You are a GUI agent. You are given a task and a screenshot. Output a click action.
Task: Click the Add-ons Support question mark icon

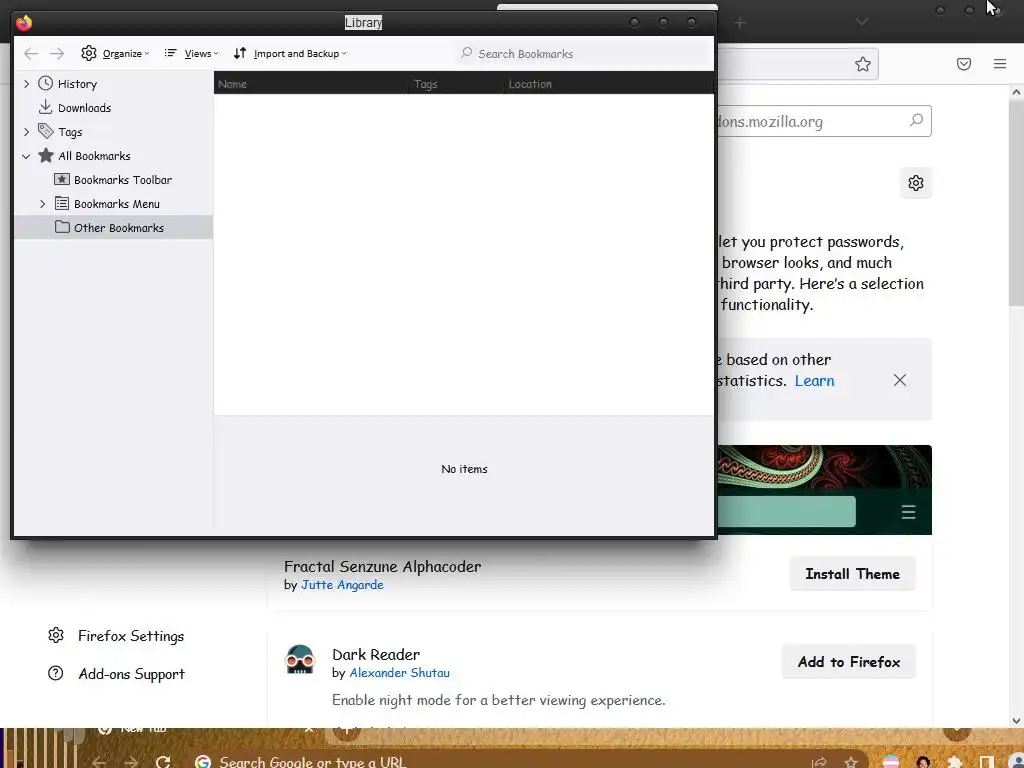point(56,673)
